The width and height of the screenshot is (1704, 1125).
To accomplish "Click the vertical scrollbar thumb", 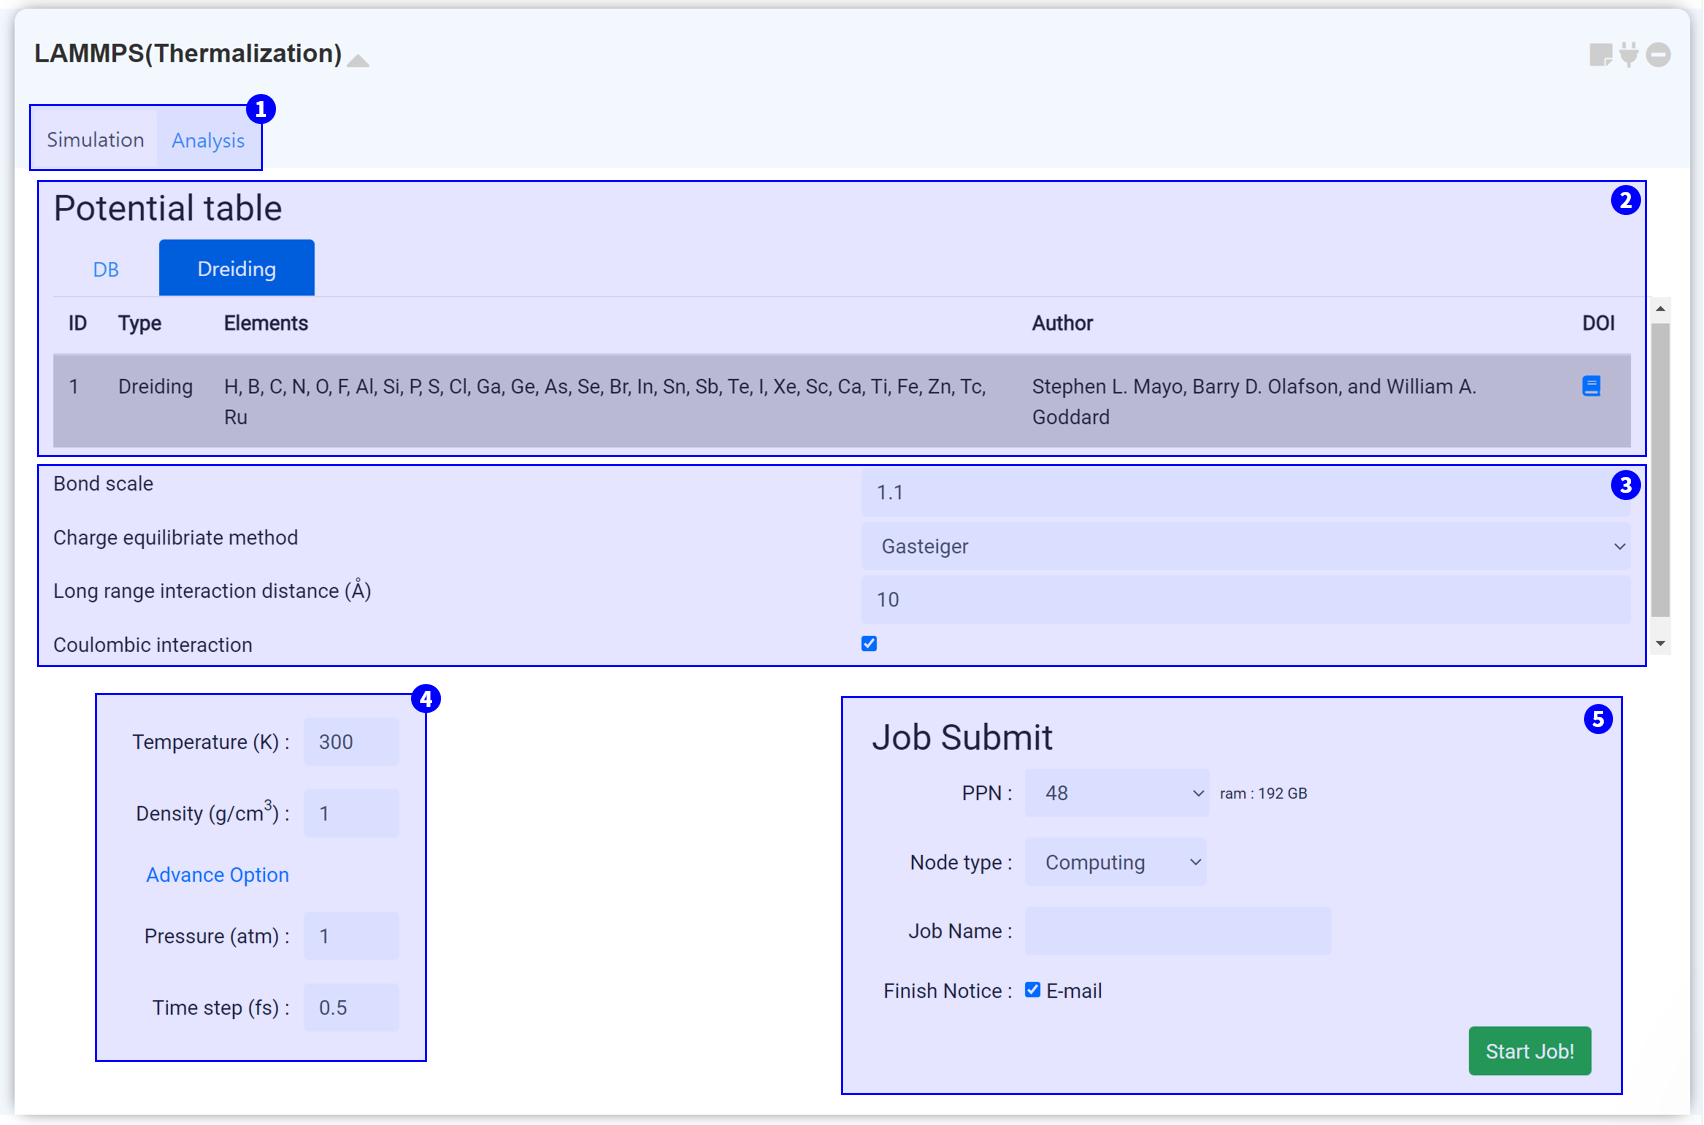I will pyautogui.click(x=1660, y=470).
